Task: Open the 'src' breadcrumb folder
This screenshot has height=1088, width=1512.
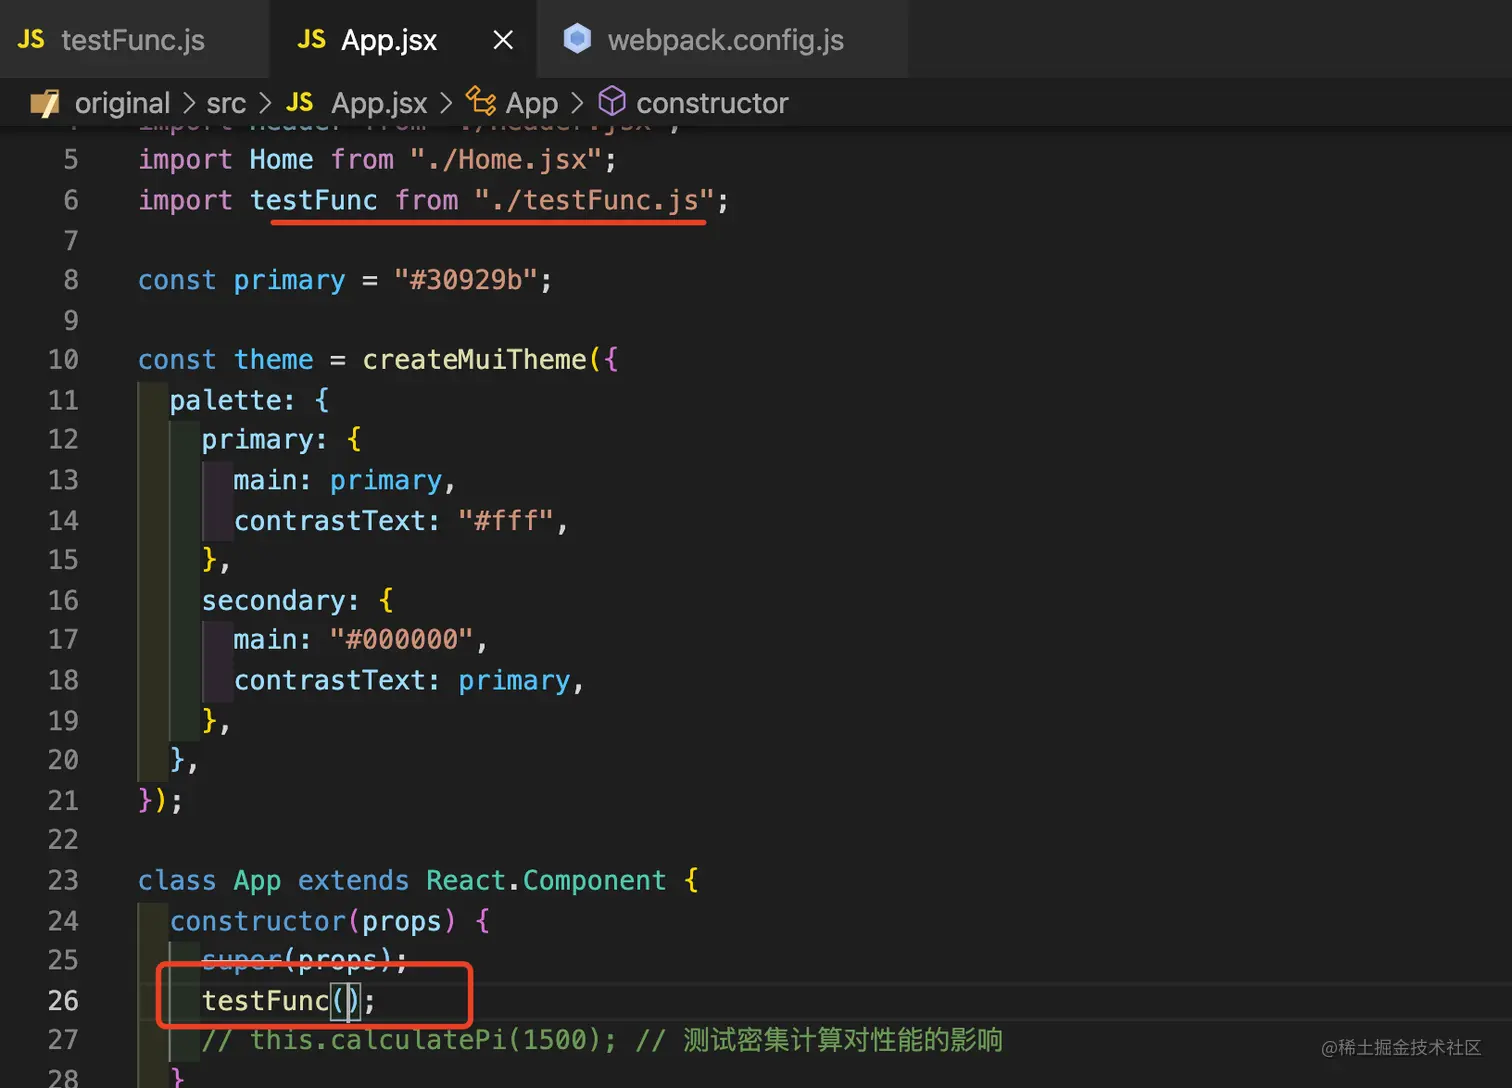Action: (226, 103)
